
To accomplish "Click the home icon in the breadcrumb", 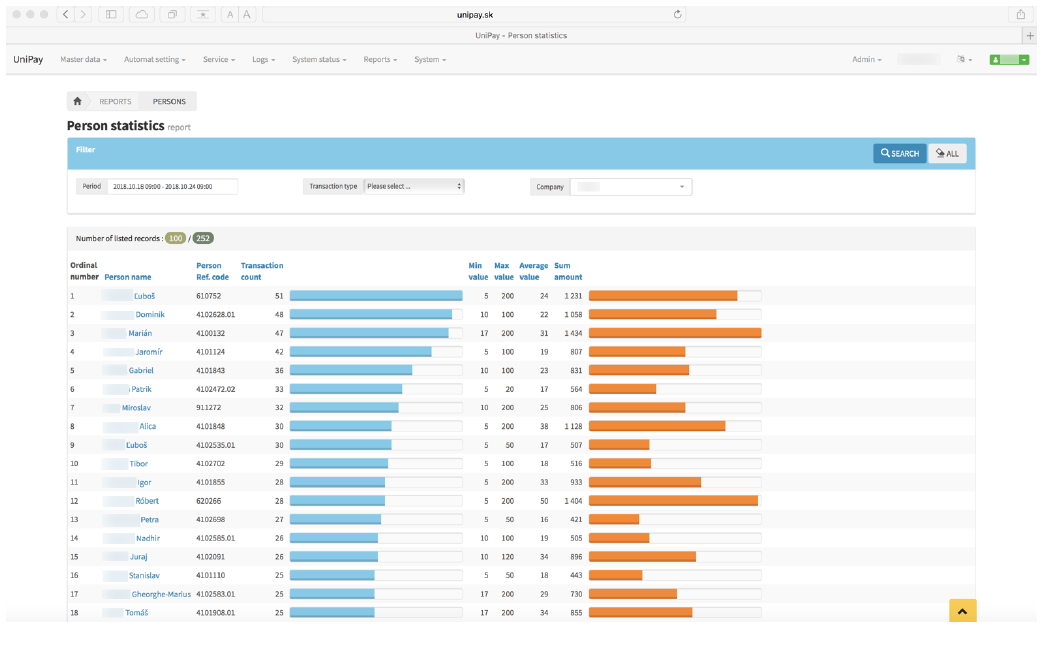I will coord(77,101).
